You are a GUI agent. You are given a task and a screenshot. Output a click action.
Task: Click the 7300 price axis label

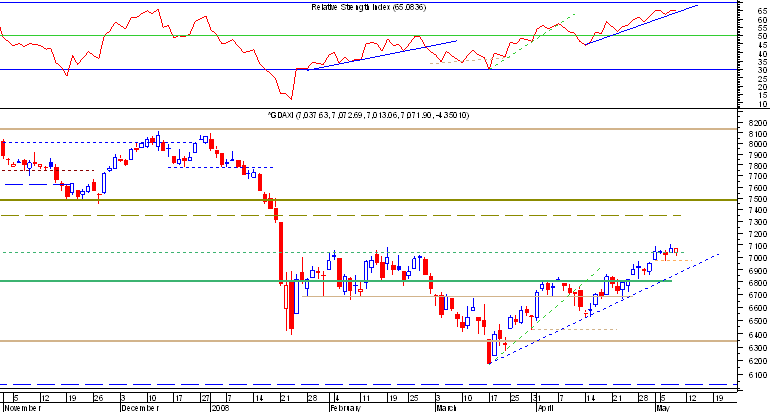pos(758,222)
